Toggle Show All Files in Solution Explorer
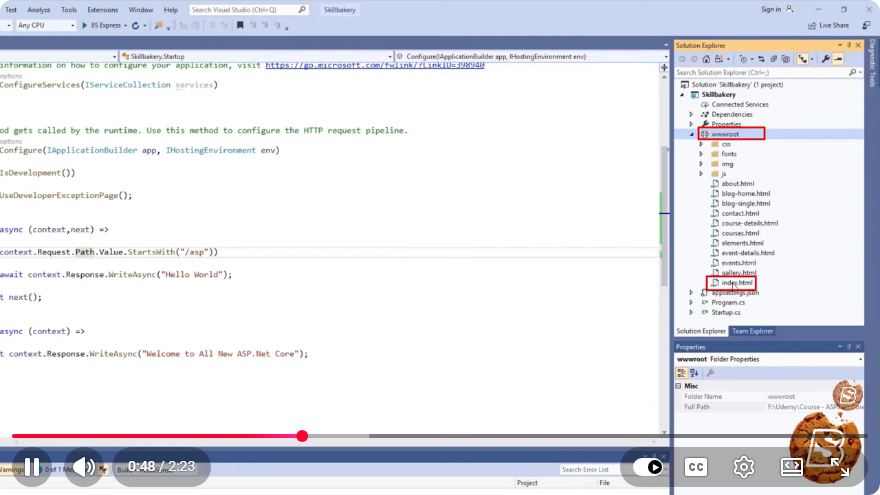This screenshot has width=880, height=495. [786, 59]
